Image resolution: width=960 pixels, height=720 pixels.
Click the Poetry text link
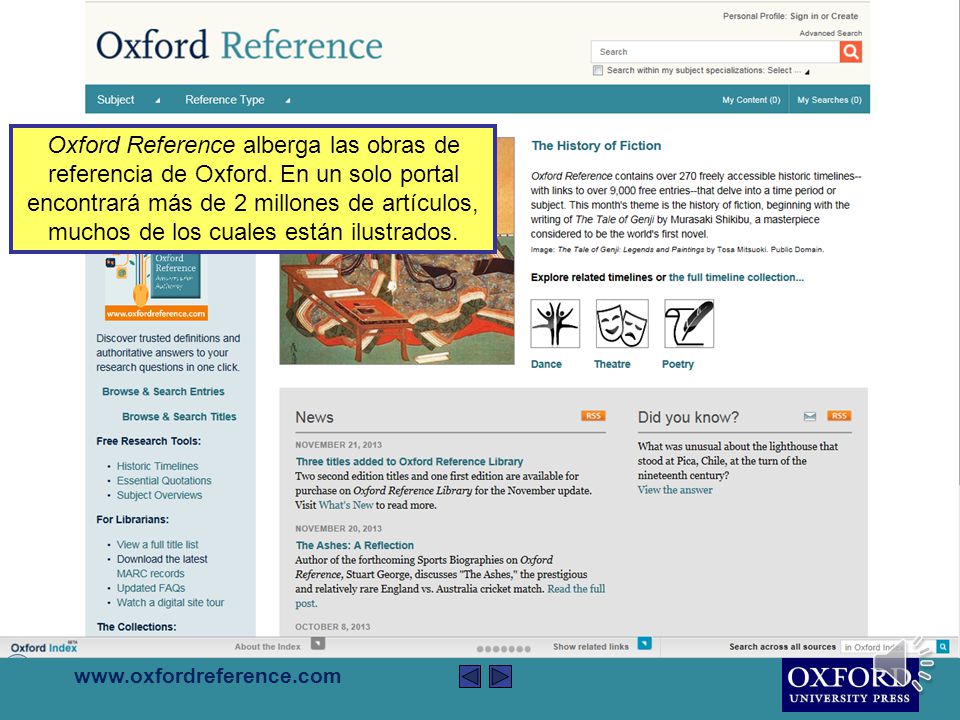point(678,364)
